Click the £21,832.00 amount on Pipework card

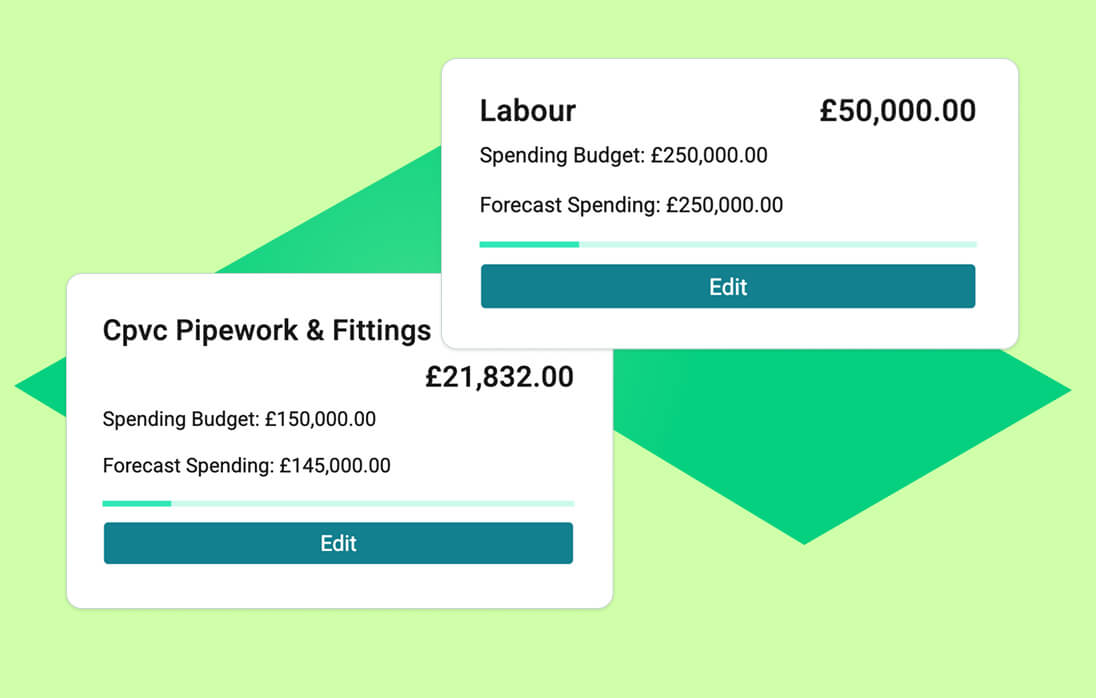tap(499, 377)
